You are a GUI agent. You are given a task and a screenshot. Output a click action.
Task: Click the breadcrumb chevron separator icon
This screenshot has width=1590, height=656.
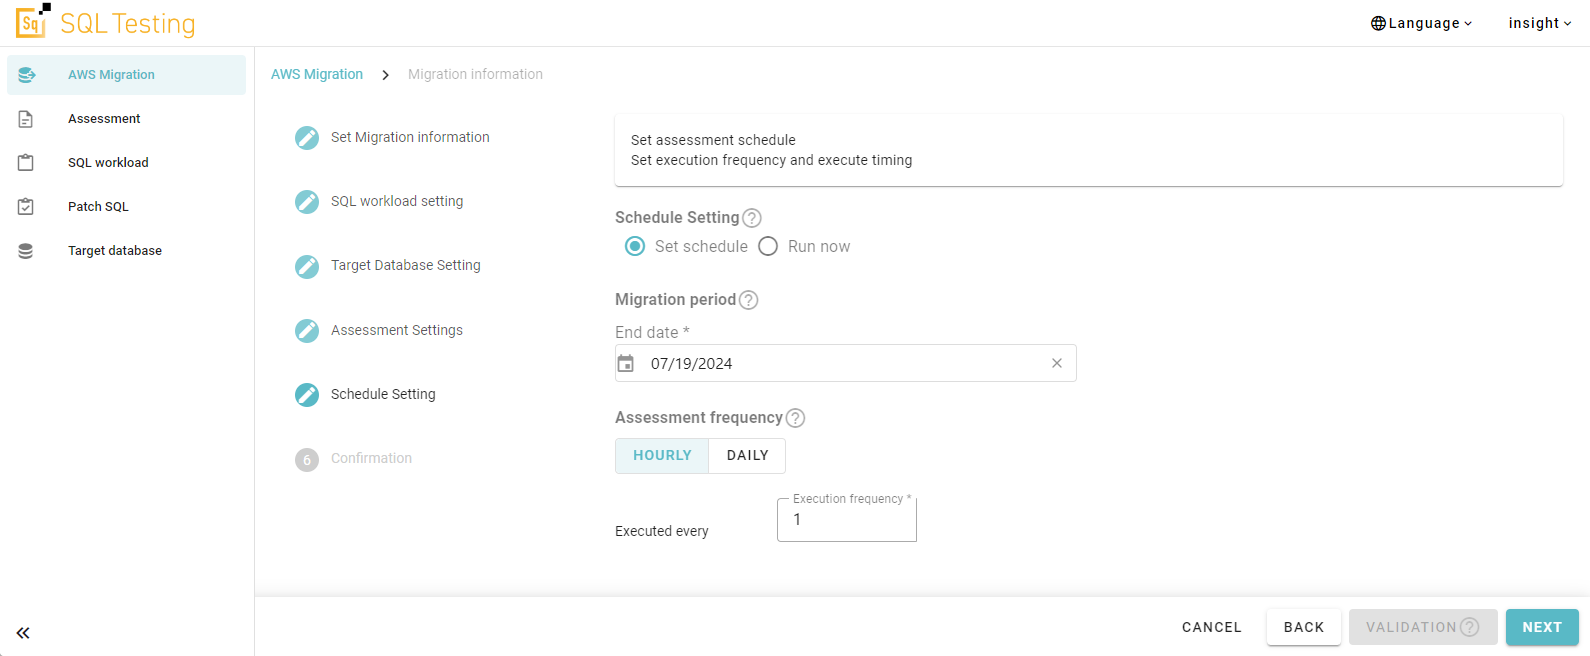pos(385,75)
